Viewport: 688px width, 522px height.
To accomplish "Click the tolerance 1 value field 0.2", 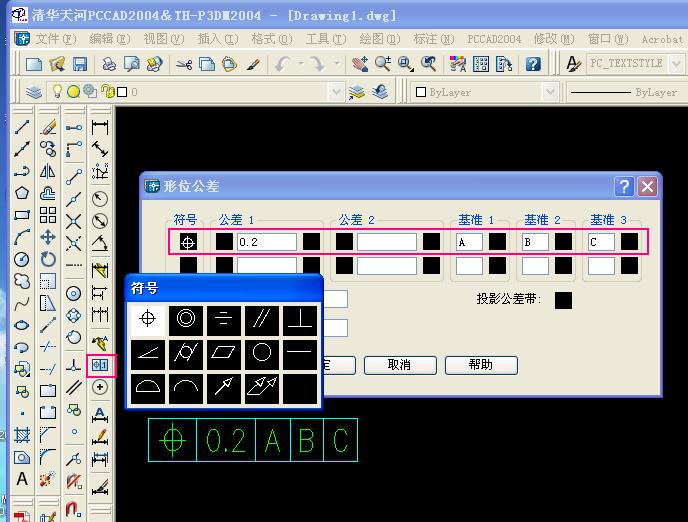I will point(267,242).
